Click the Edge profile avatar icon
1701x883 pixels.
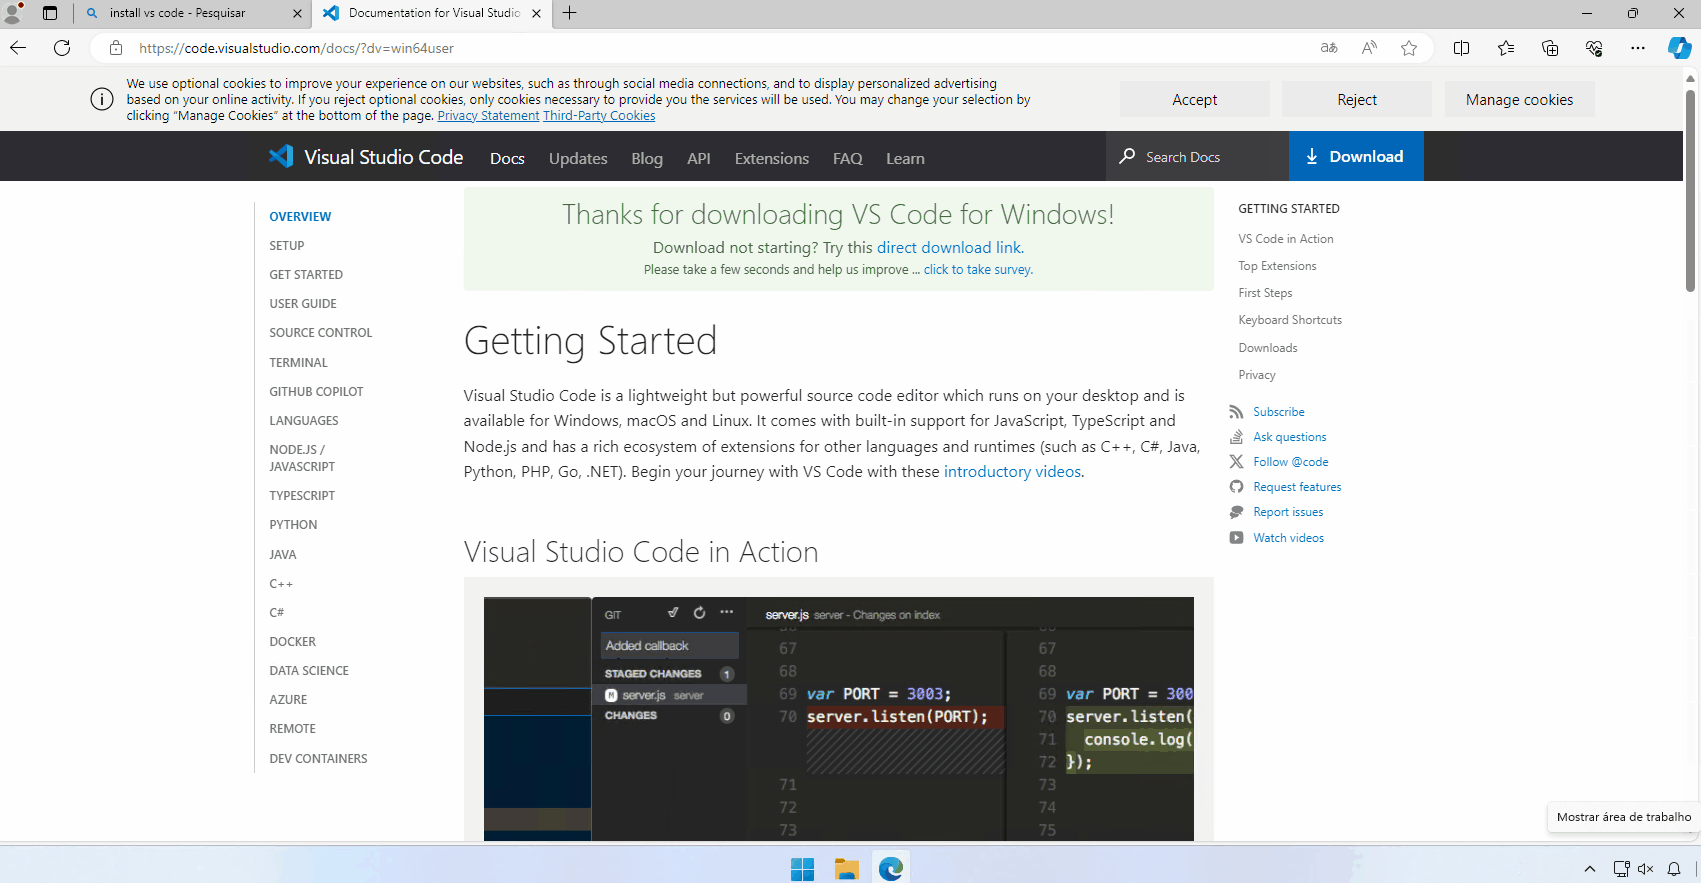(13, 13)
